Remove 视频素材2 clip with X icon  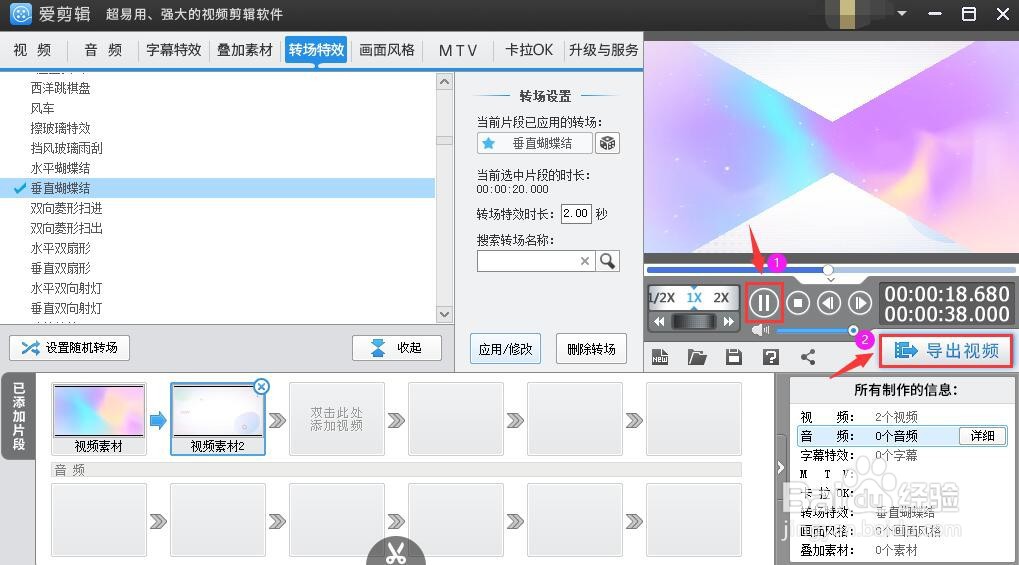click(x=261, y=386)
